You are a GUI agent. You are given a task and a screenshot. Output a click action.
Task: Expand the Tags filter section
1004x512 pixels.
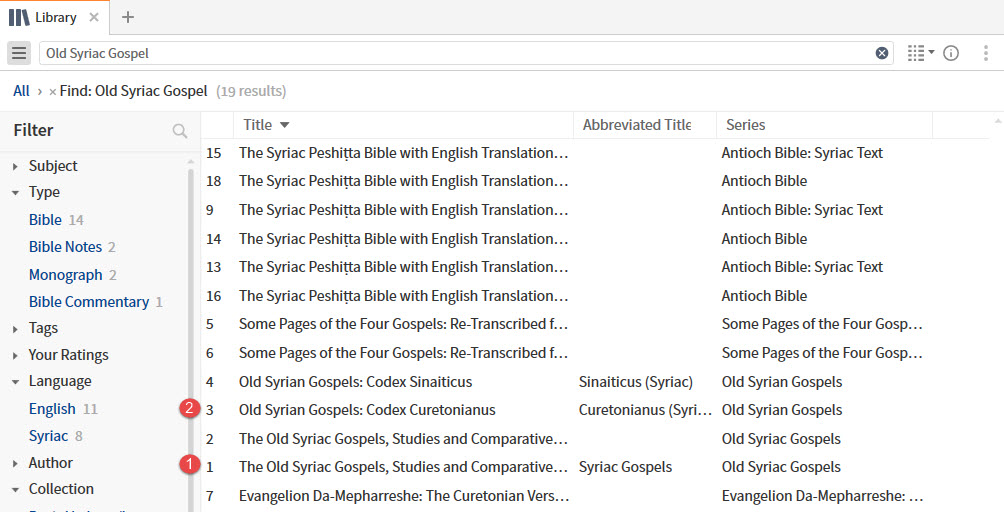(15, 329)
